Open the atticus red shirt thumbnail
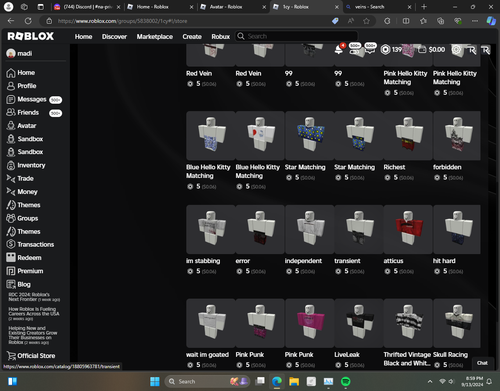This screenshot has width=500, height=391. (408, 229)
